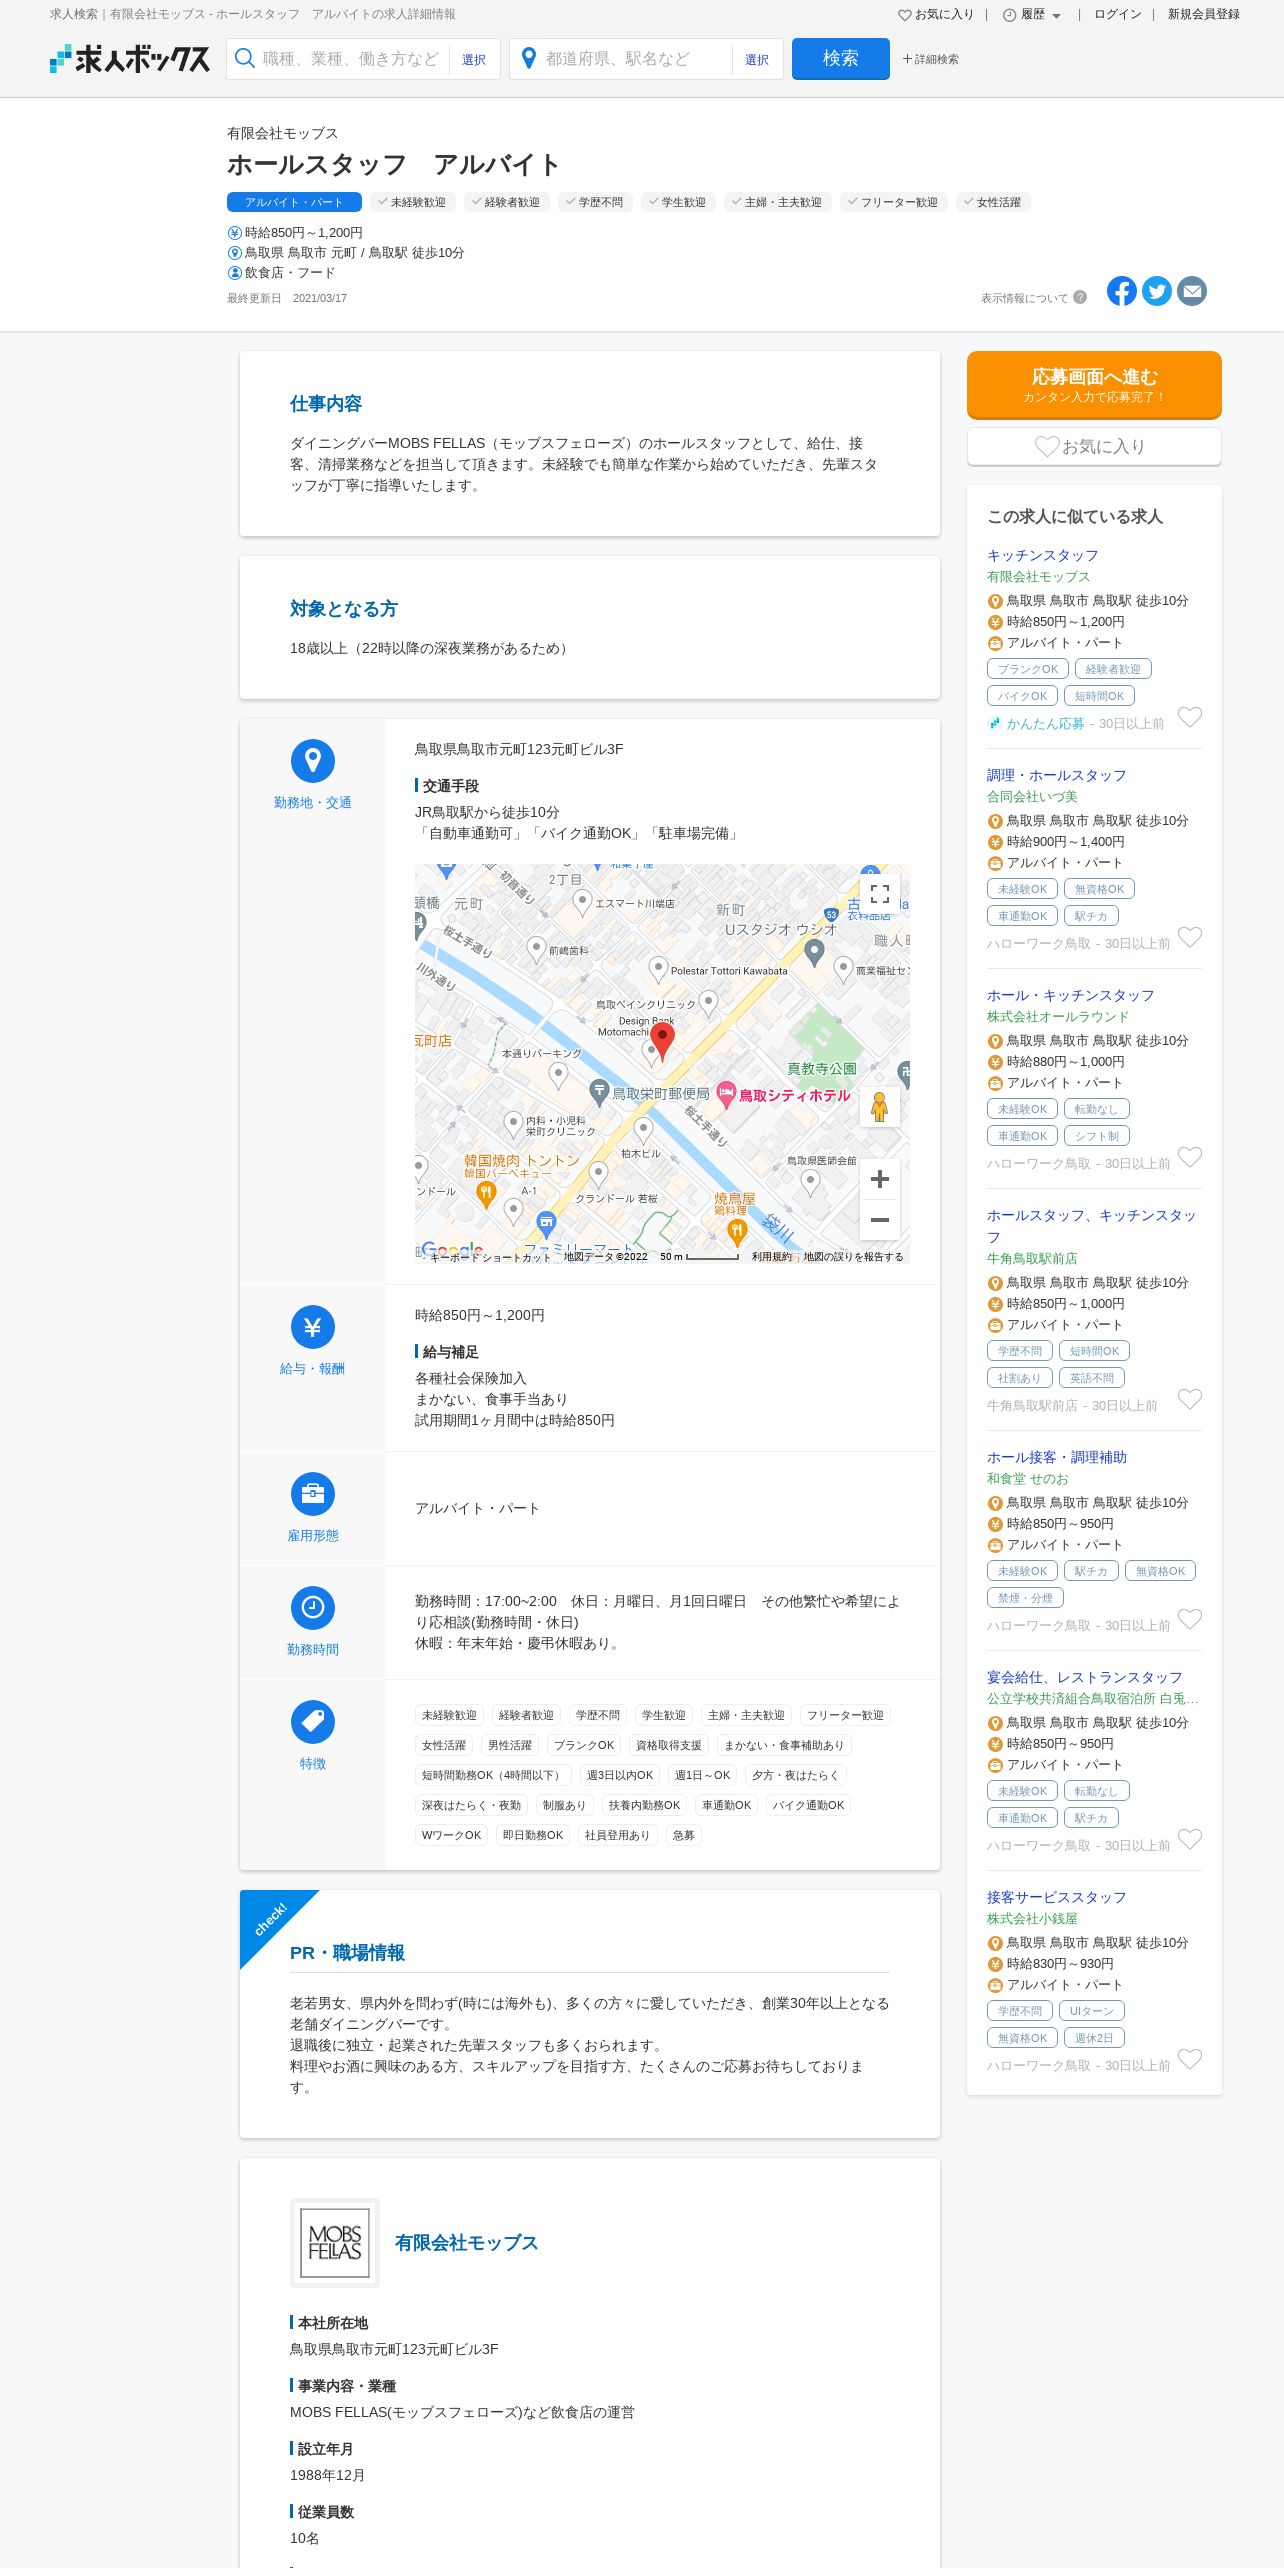Zoom out on the map

point(880,1220)
